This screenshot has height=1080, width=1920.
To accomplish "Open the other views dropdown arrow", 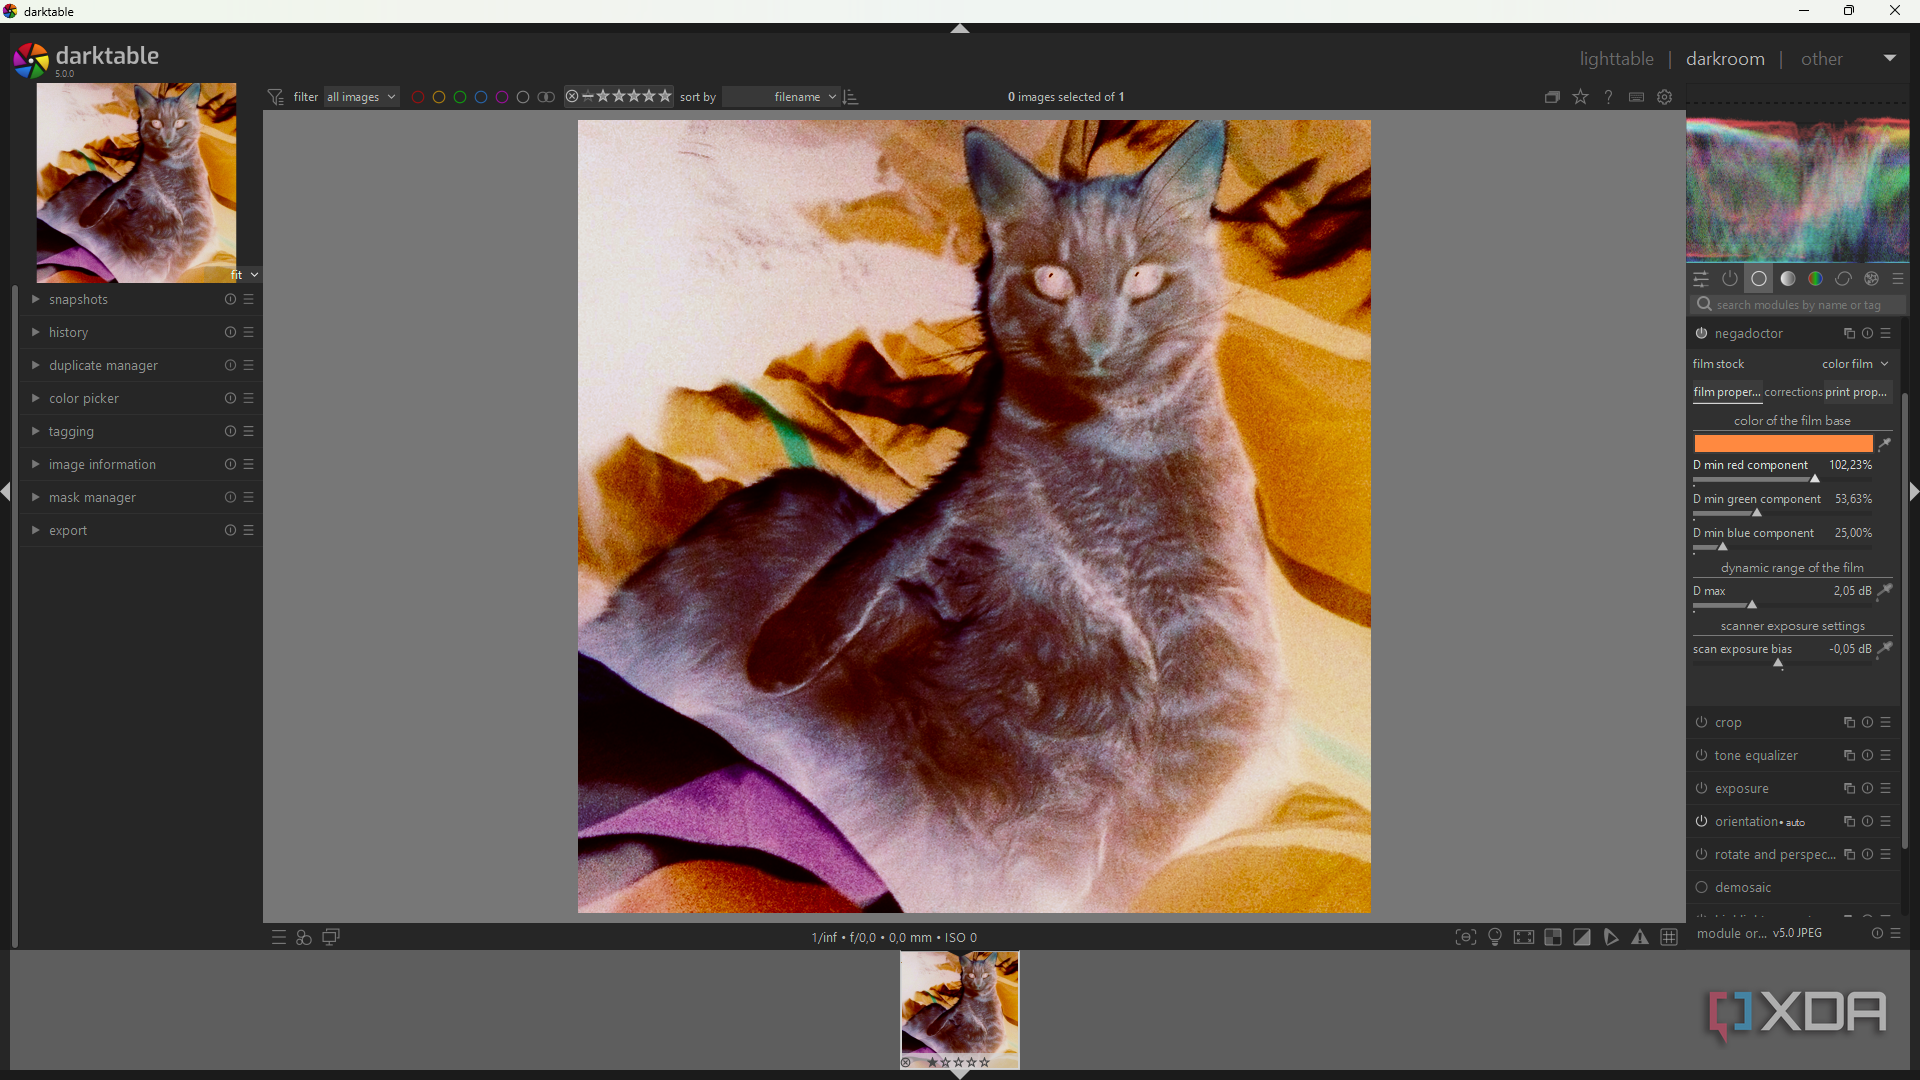I will (x=1890, y=58).
